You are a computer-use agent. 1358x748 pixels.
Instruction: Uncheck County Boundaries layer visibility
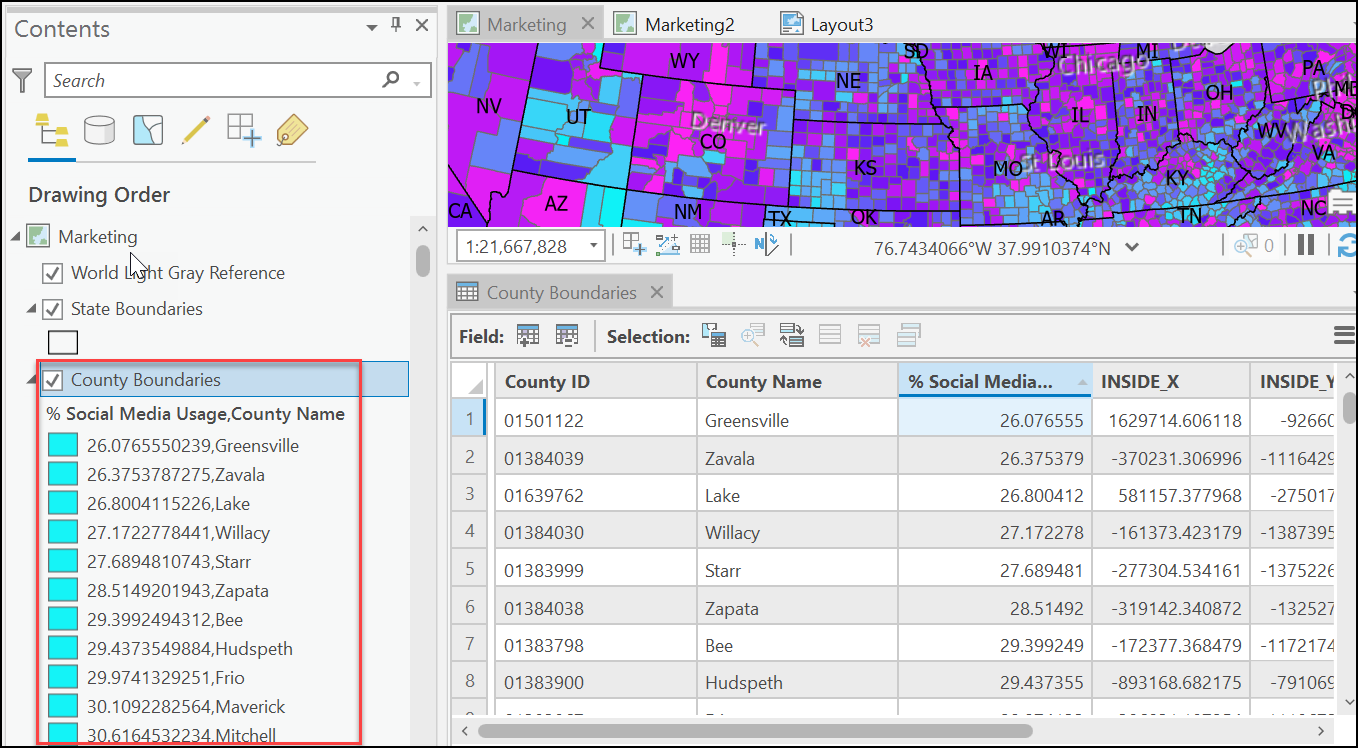point(53,380)
